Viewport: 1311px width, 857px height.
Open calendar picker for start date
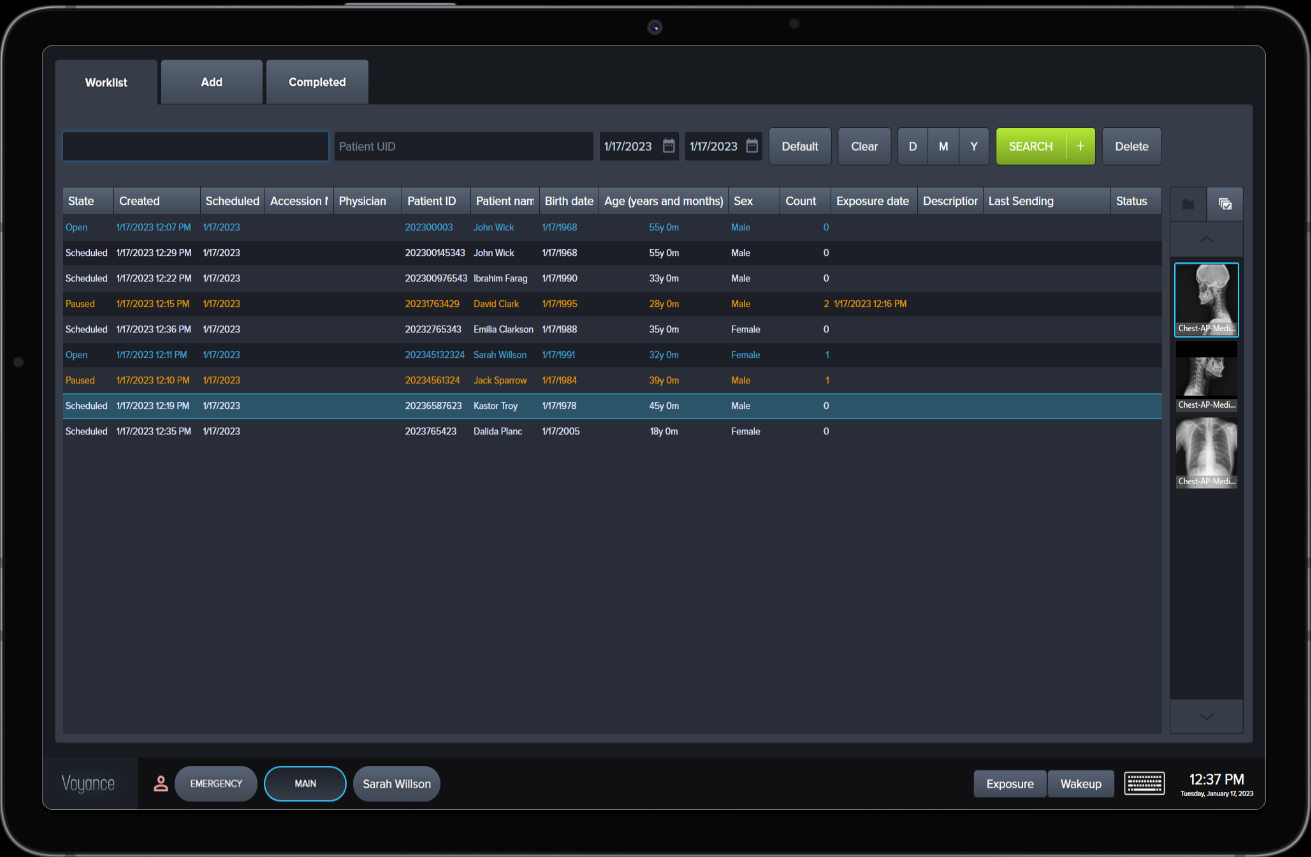tap(668, 146)
